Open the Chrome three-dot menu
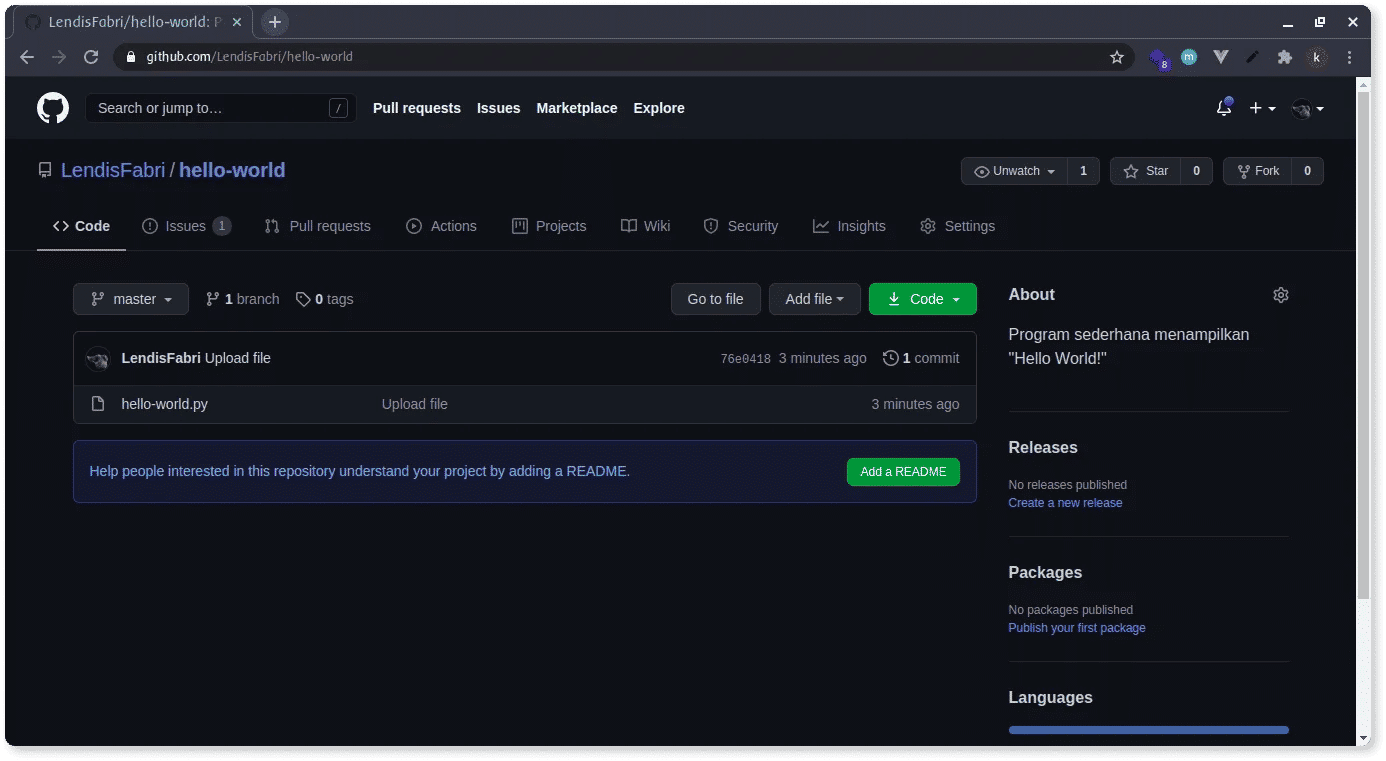The width and height of the screenshot is (1386, 761). coord(1350,57)
